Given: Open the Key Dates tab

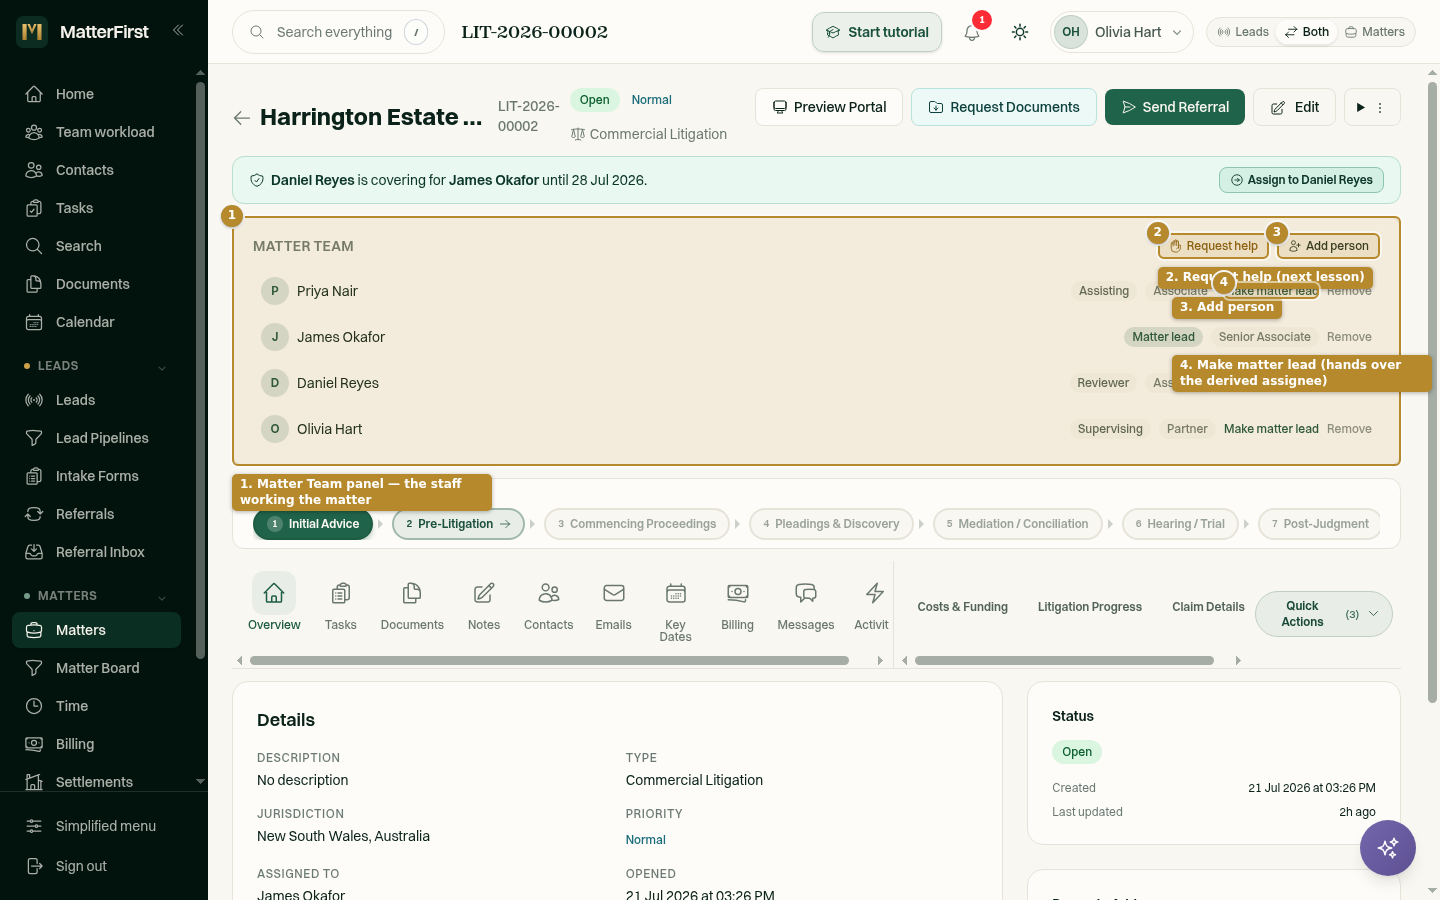Looking at the screenshot, I should pos(675,608).
